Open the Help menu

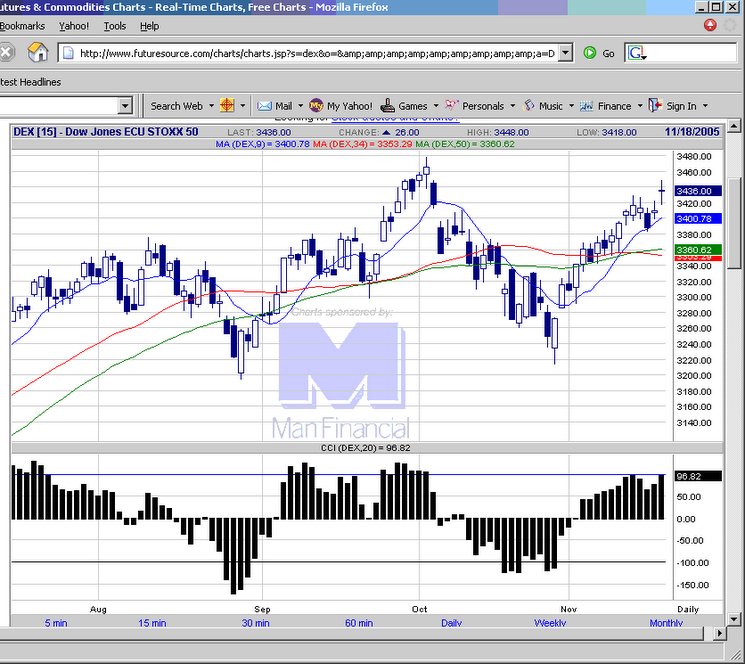(149, 26)
